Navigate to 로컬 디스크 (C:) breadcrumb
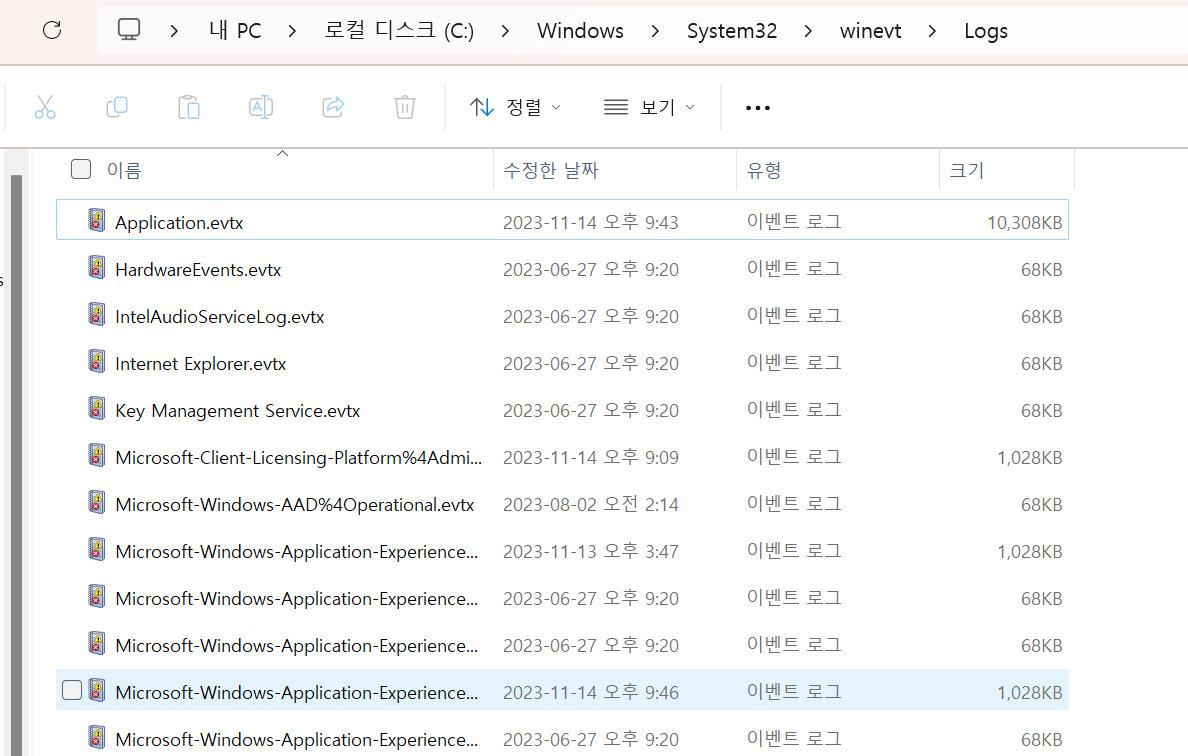Screen dimensions: 1188x756 pyautogui.click(x=399, y=31)
